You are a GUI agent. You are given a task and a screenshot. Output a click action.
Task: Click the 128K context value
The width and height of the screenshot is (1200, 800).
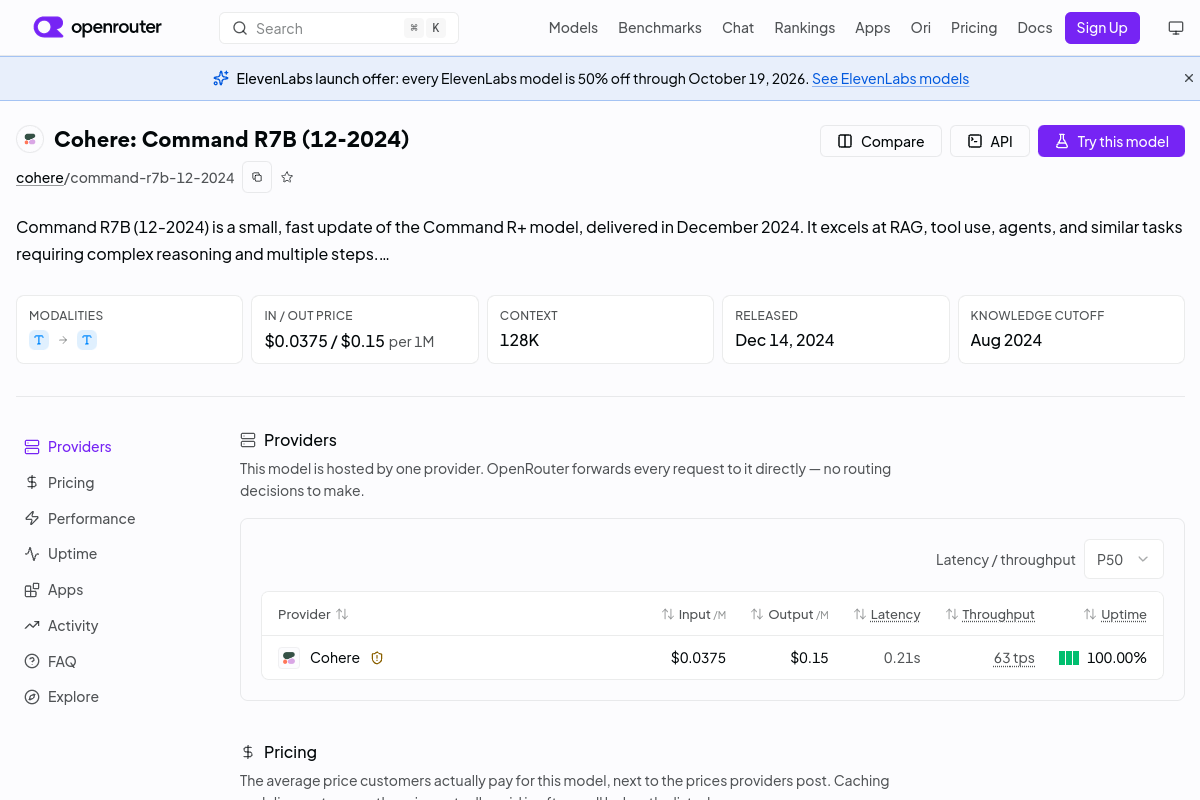pyautogui.click(x=520, y=340)
